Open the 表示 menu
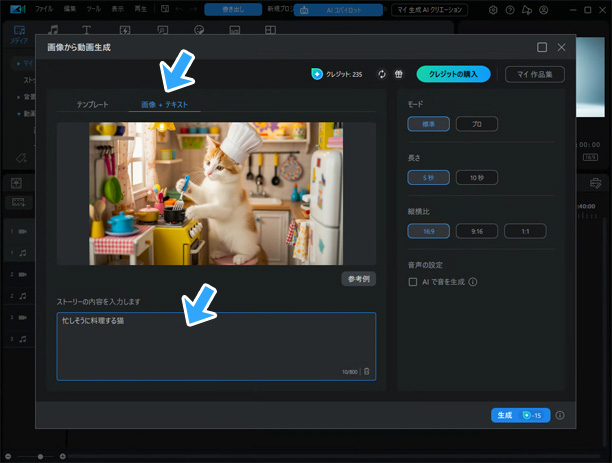Screen dimensions: 612x463 [117, 9]
